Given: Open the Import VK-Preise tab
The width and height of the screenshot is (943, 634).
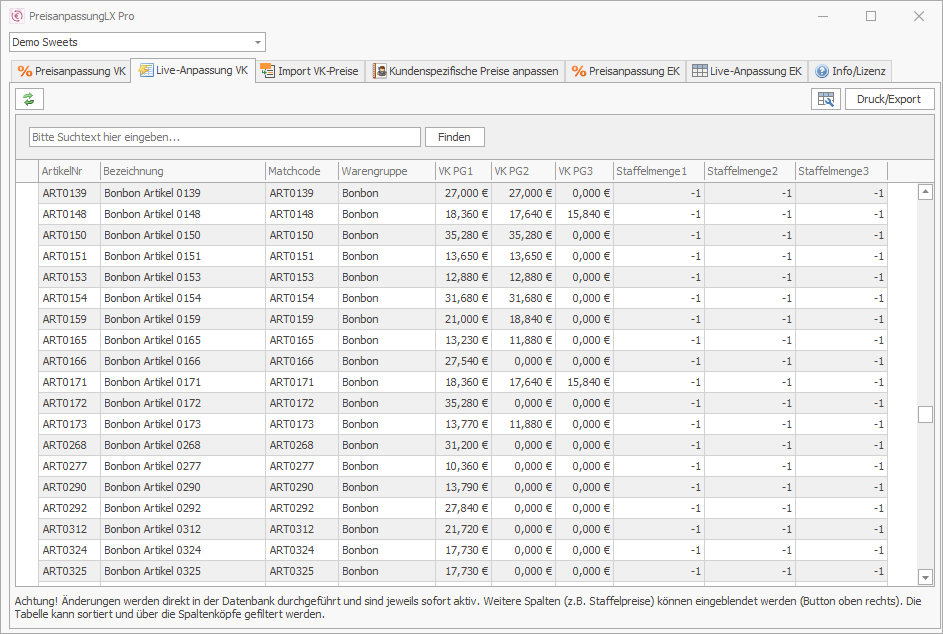Looking at the screenshot, I should (x=309, y=72).
